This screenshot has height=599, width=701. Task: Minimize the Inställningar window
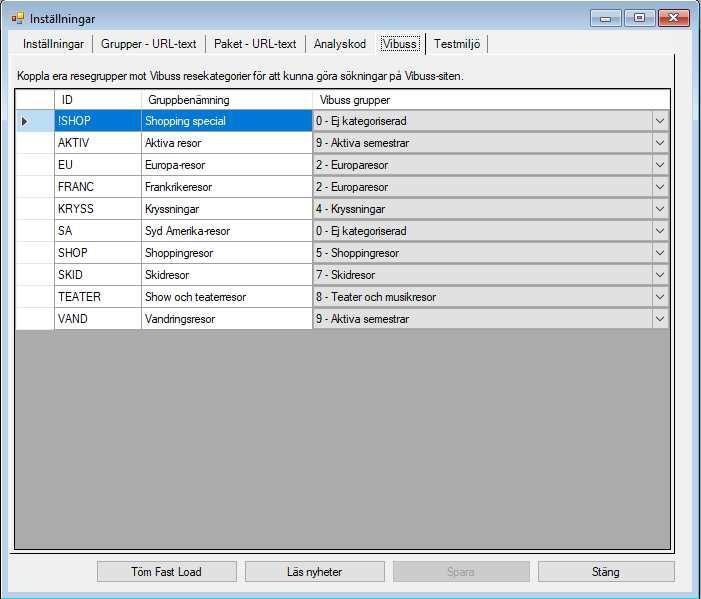click(606, 18)
